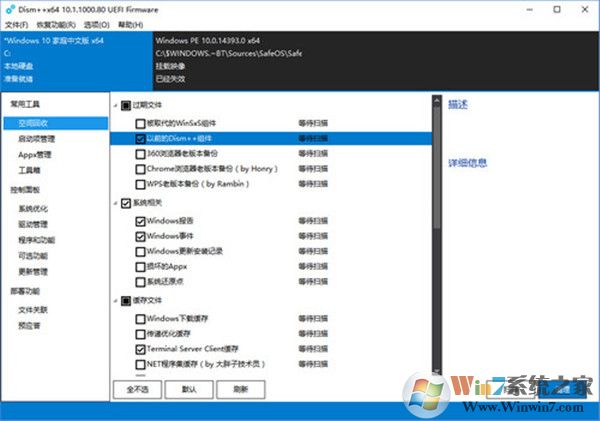
Task: Click the Terminal Server Client缓存 row label
Action: (x=192, y=349)
